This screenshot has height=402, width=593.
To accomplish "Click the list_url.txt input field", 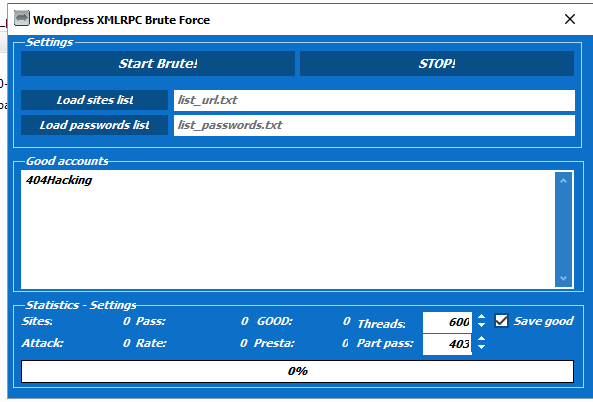I will pos(374,100).
